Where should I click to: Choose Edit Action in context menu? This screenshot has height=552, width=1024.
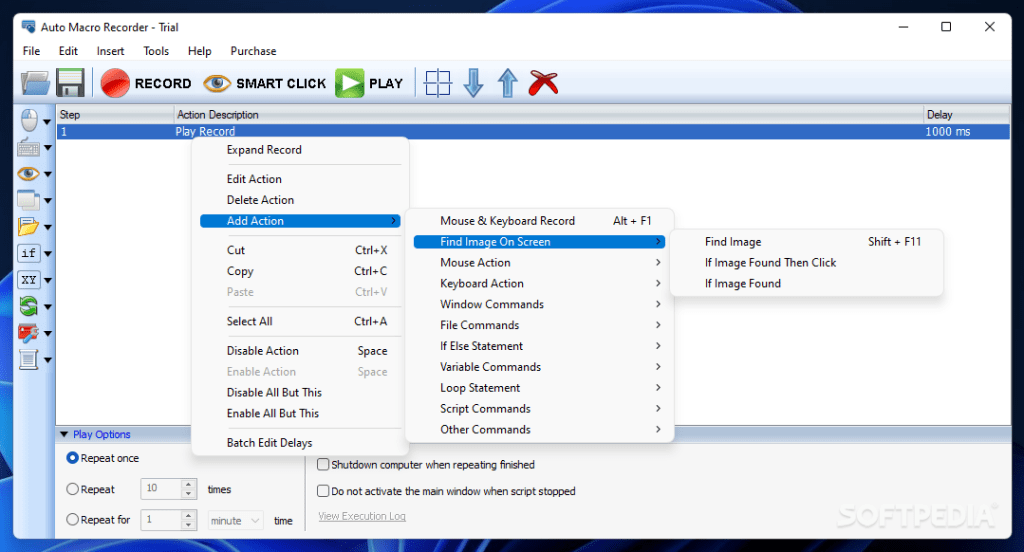click(x=300, y=179)
